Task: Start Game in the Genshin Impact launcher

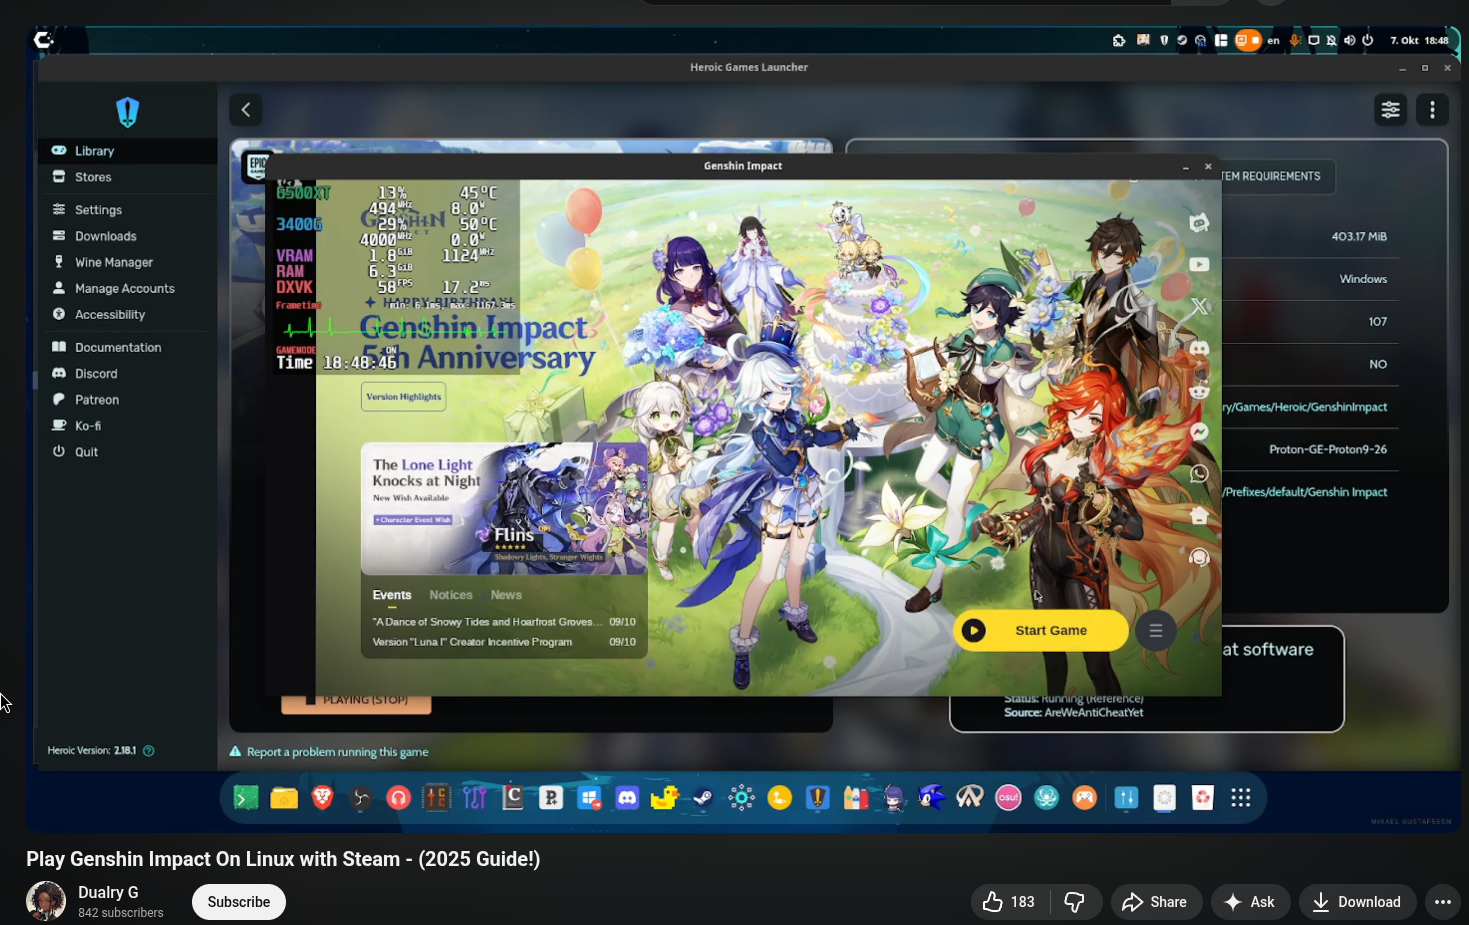Action: (x=1041, y=631)
